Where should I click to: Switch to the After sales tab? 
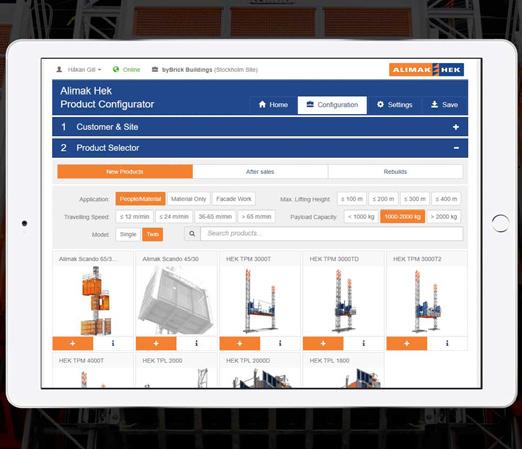click(260, 172)
